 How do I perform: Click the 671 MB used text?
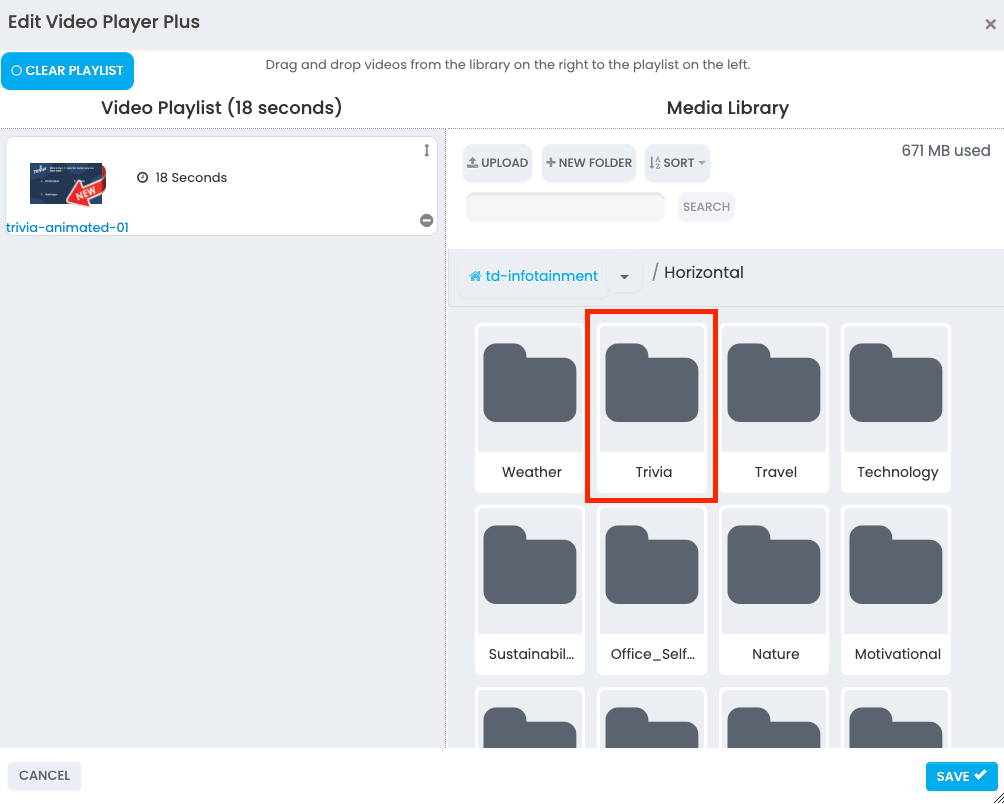click(946, 150)
